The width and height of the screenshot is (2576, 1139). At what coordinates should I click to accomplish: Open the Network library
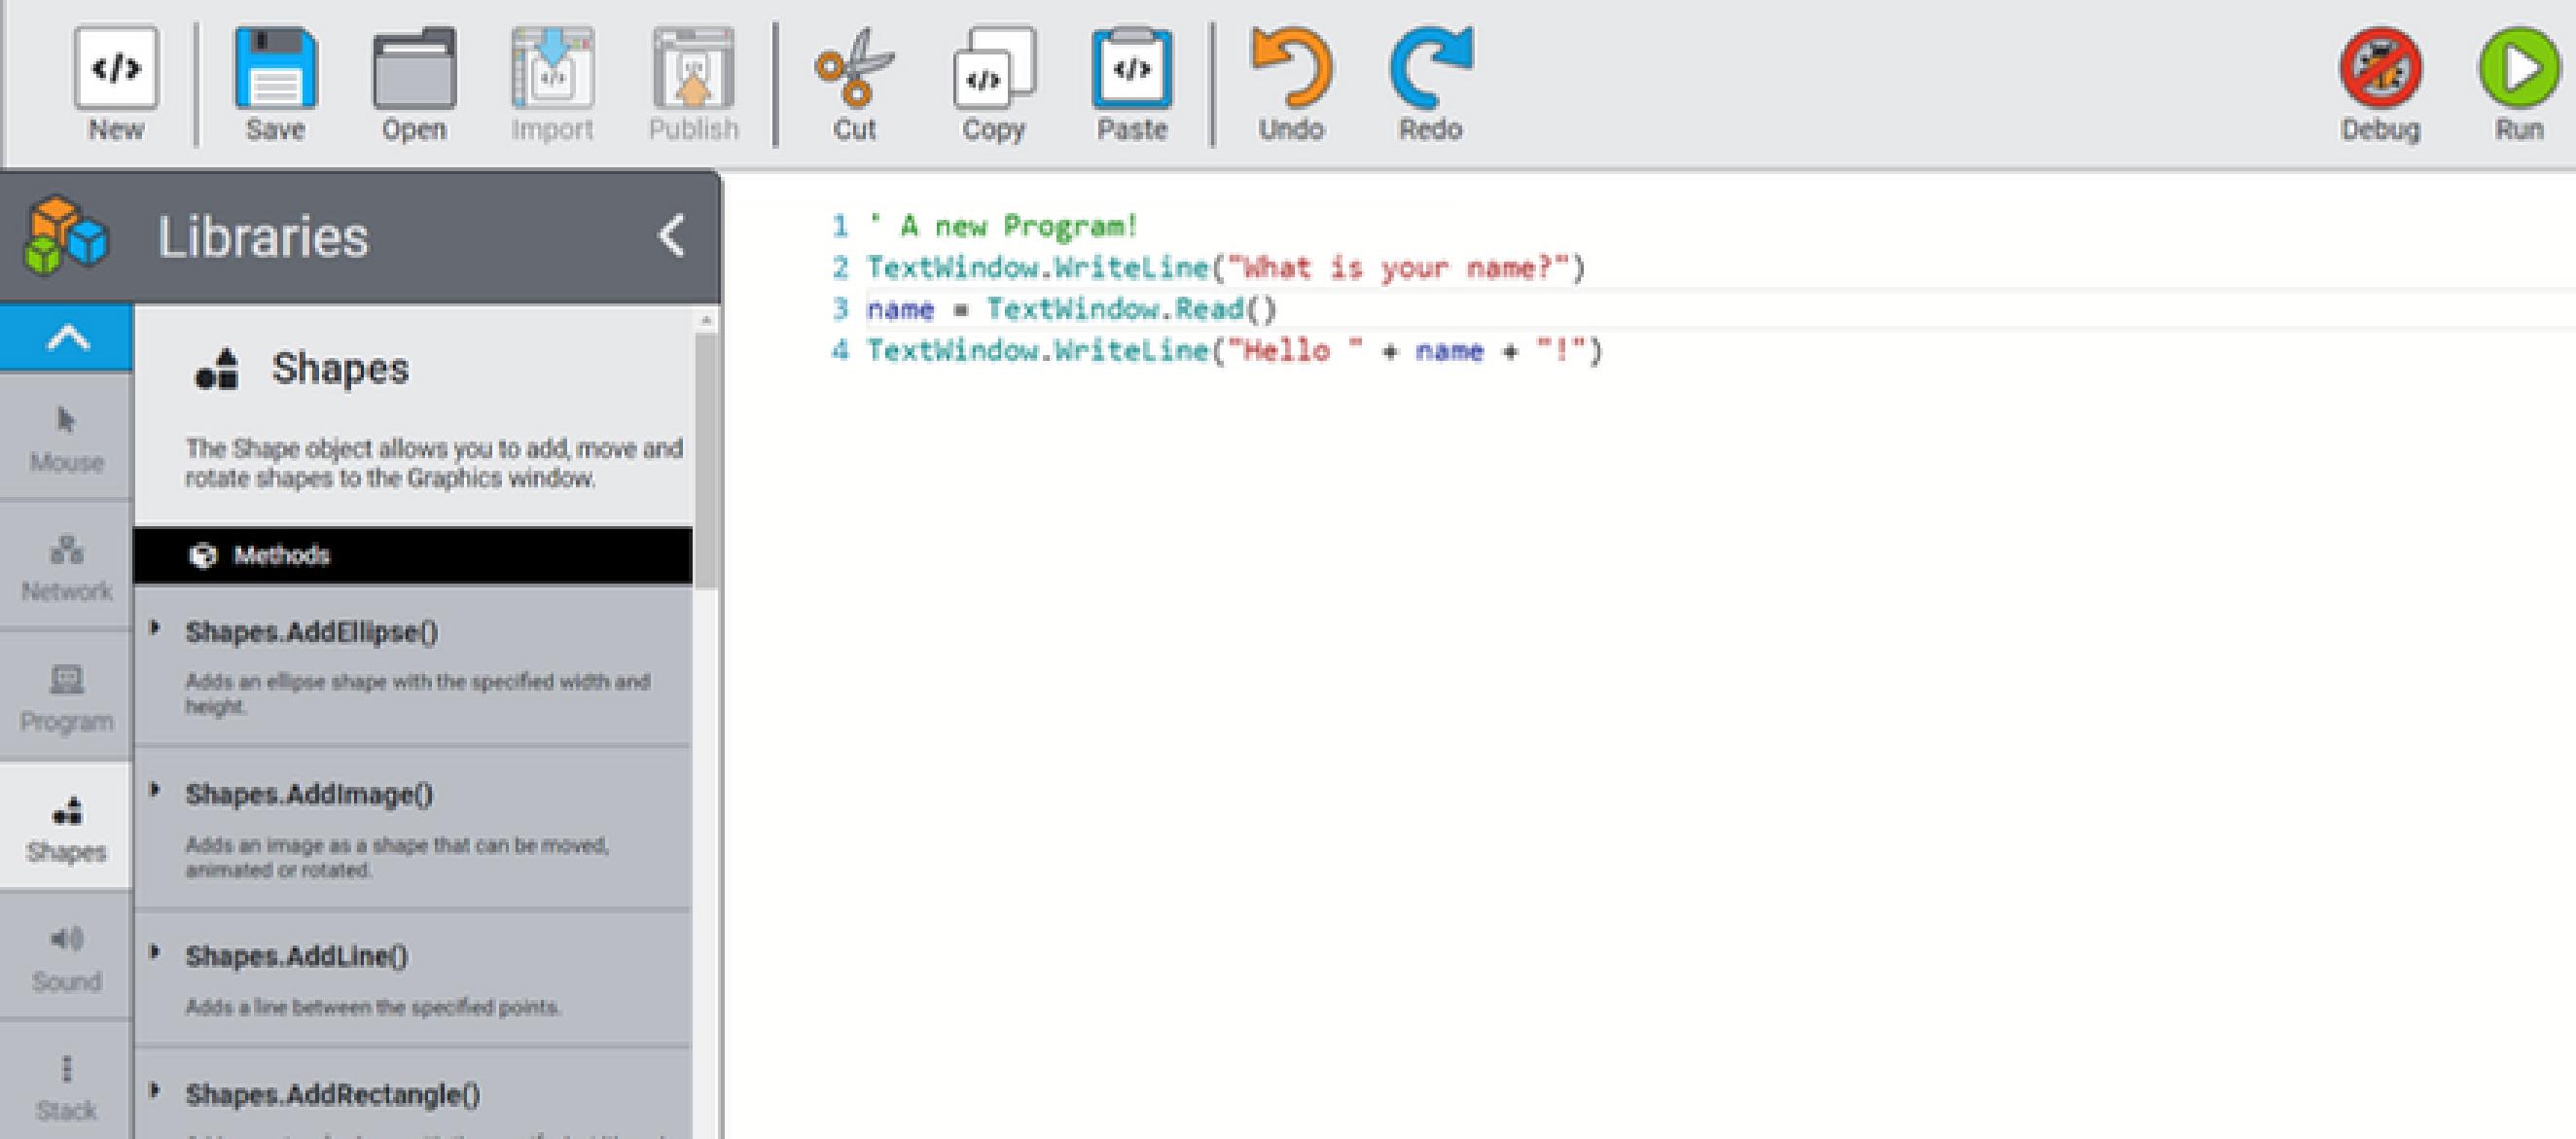[65, 566]
